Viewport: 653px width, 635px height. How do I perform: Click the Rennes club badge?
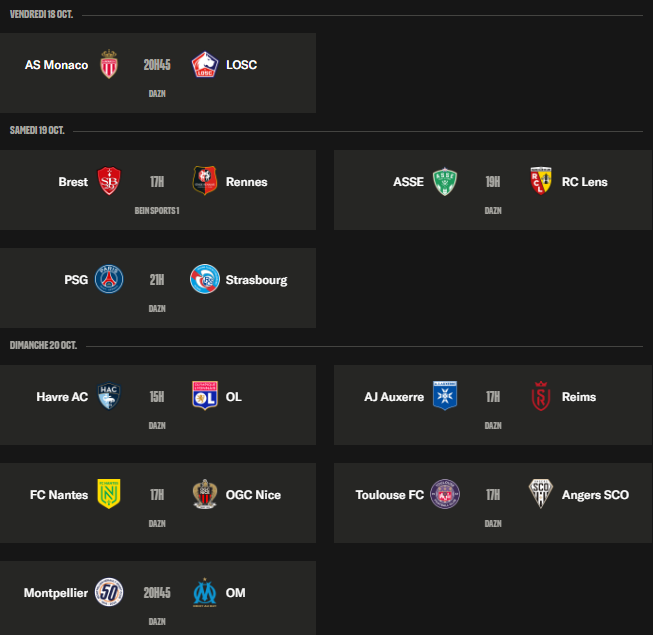[x=205, y=182]
